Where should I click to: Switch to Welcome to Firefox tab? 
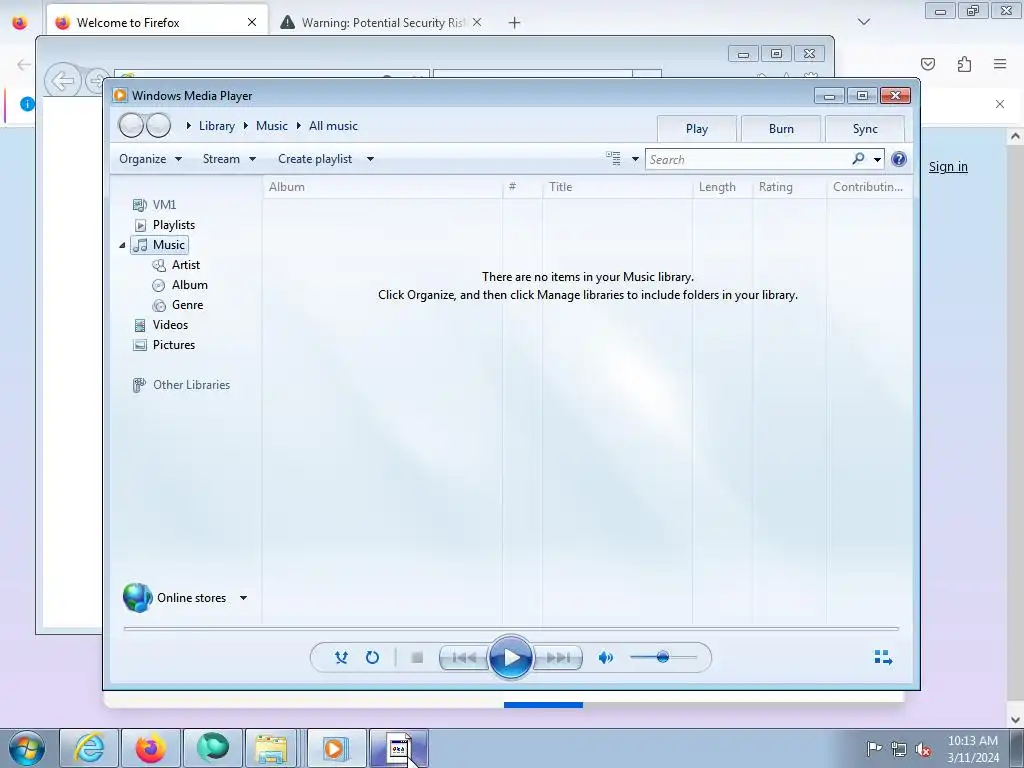pos(158,22)
